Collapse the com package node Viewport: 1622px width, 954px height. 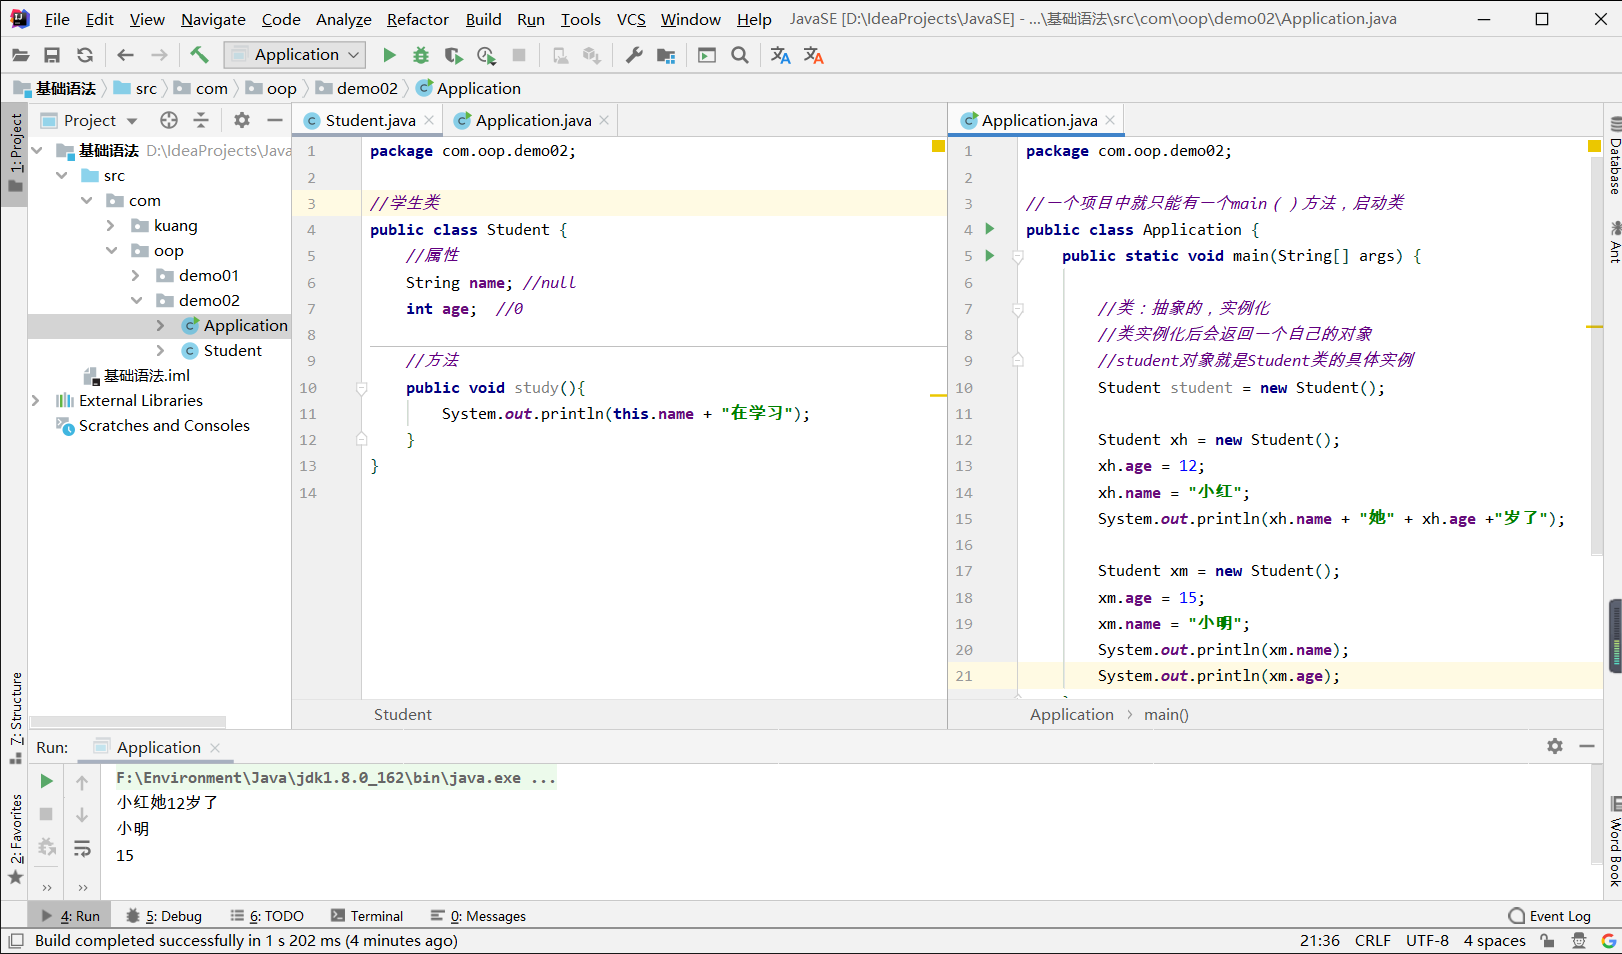click(87, 200)
